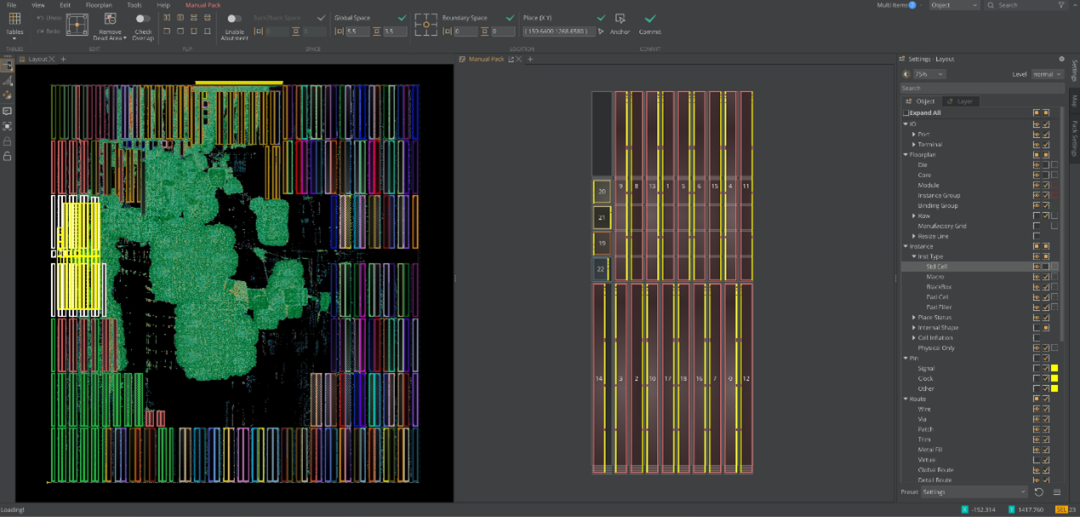Screen dimensions: 1080x517
Task: Click the Anchor tool icon
Action: [x=620, y=19]
